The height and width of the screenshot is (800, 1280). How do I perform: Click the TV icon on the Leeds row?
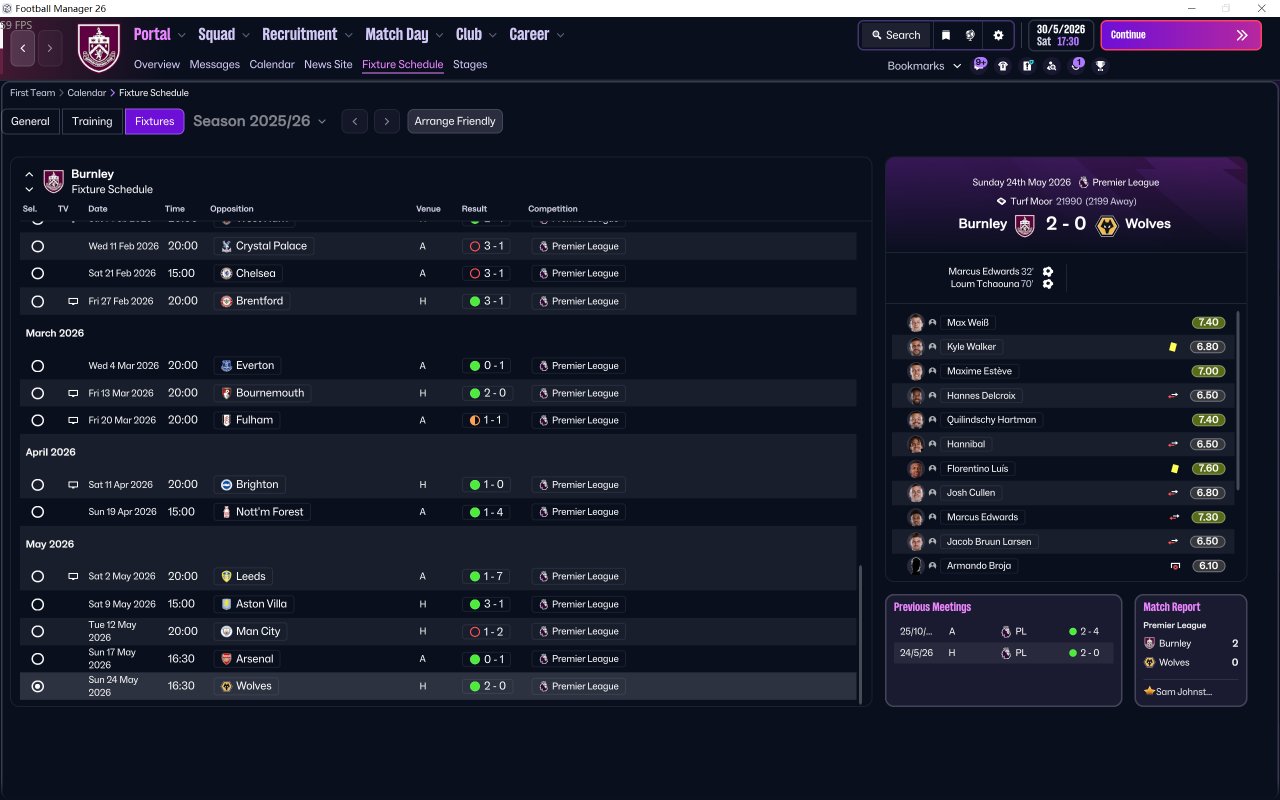[x=73, y=577]
